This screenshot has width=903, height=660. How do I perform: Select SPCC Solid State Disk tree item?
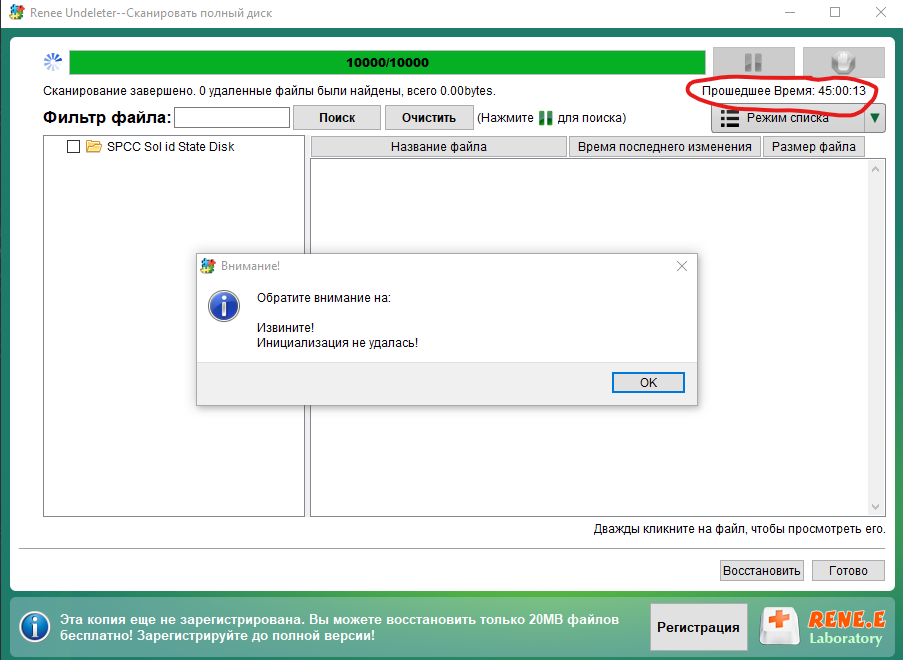170,146
